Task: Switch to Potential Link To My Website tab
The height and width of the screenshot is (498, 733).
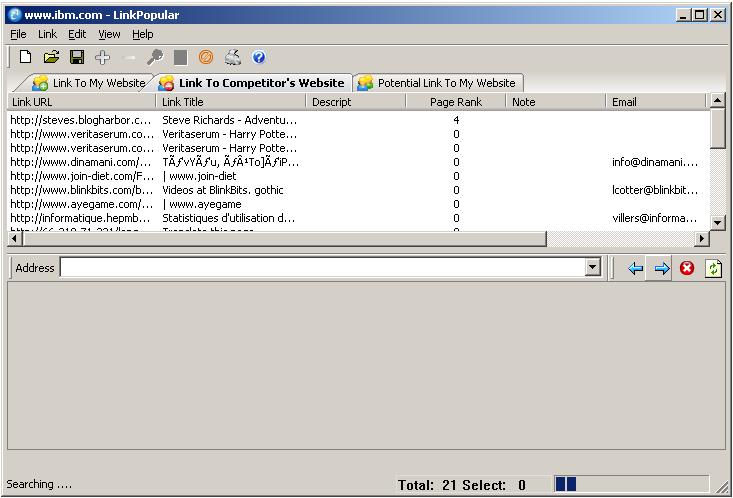Action: pyautogui.click(x=438, y=83)
